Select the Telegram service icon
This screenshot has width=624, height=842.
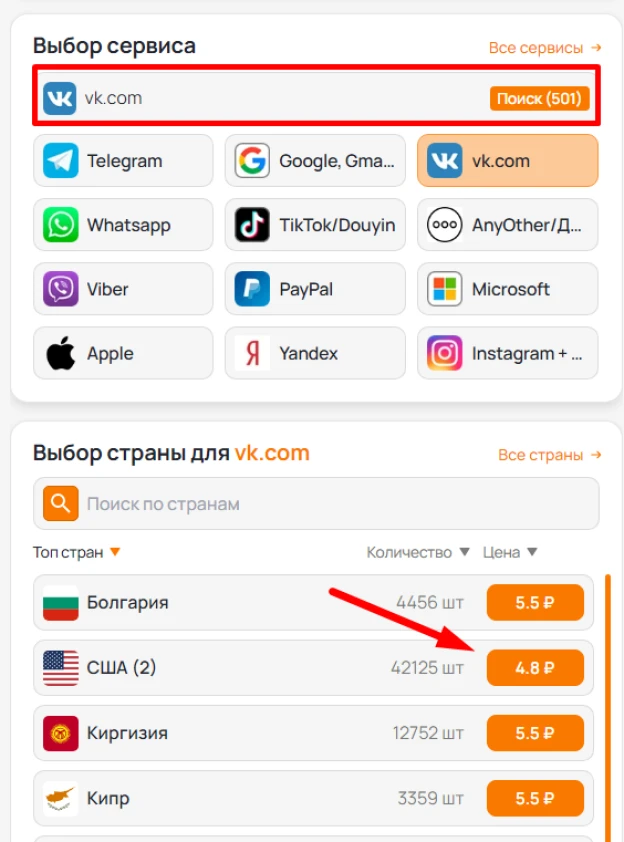[x=60, y=161]
